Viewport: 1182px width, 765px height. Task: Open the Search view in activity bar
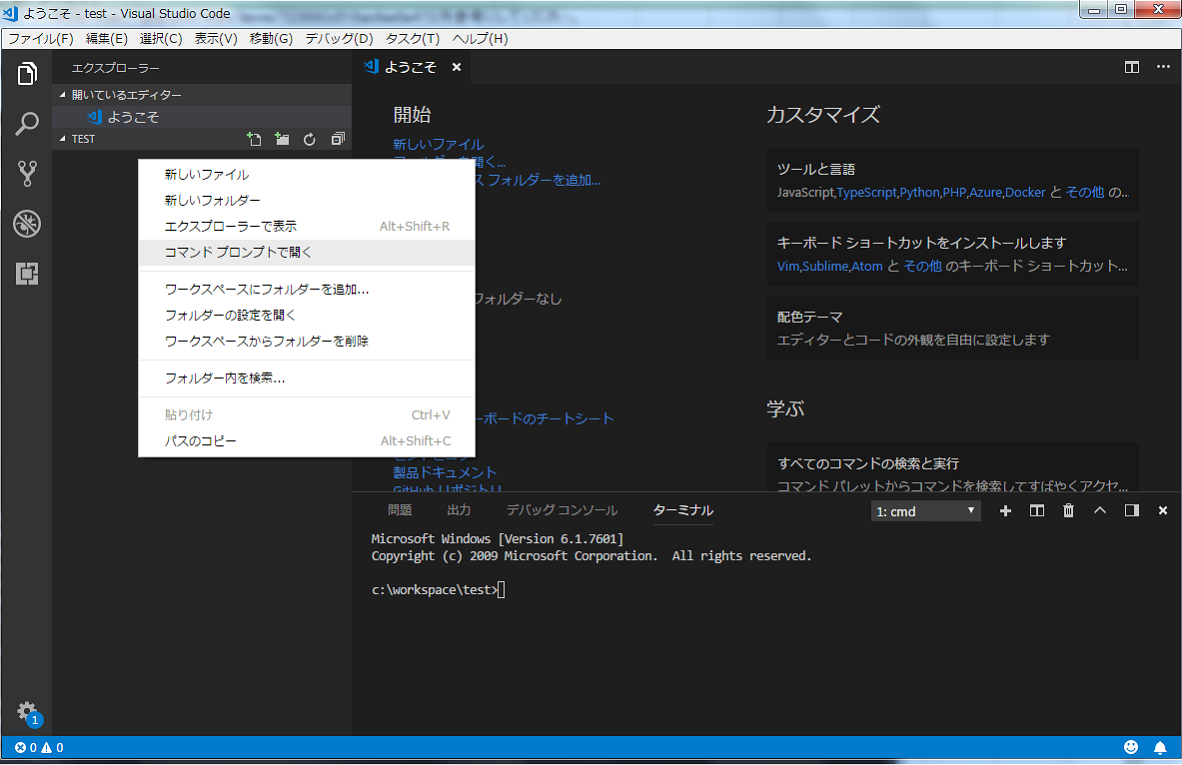point(27,124)
